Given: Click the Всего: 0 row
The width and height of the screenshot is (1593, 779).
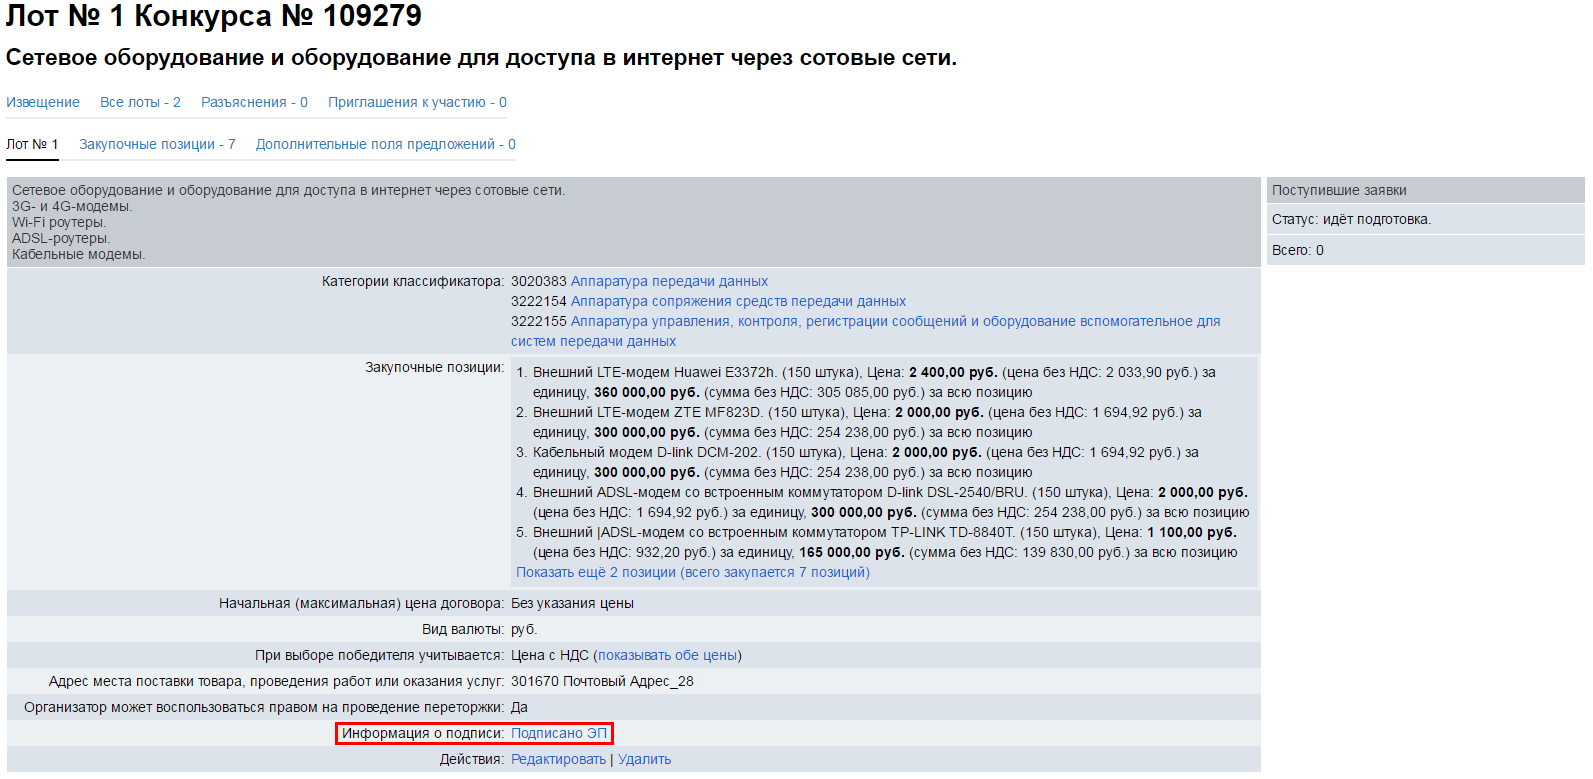Looking at the screenshot, I should (x=1297, y=250).
